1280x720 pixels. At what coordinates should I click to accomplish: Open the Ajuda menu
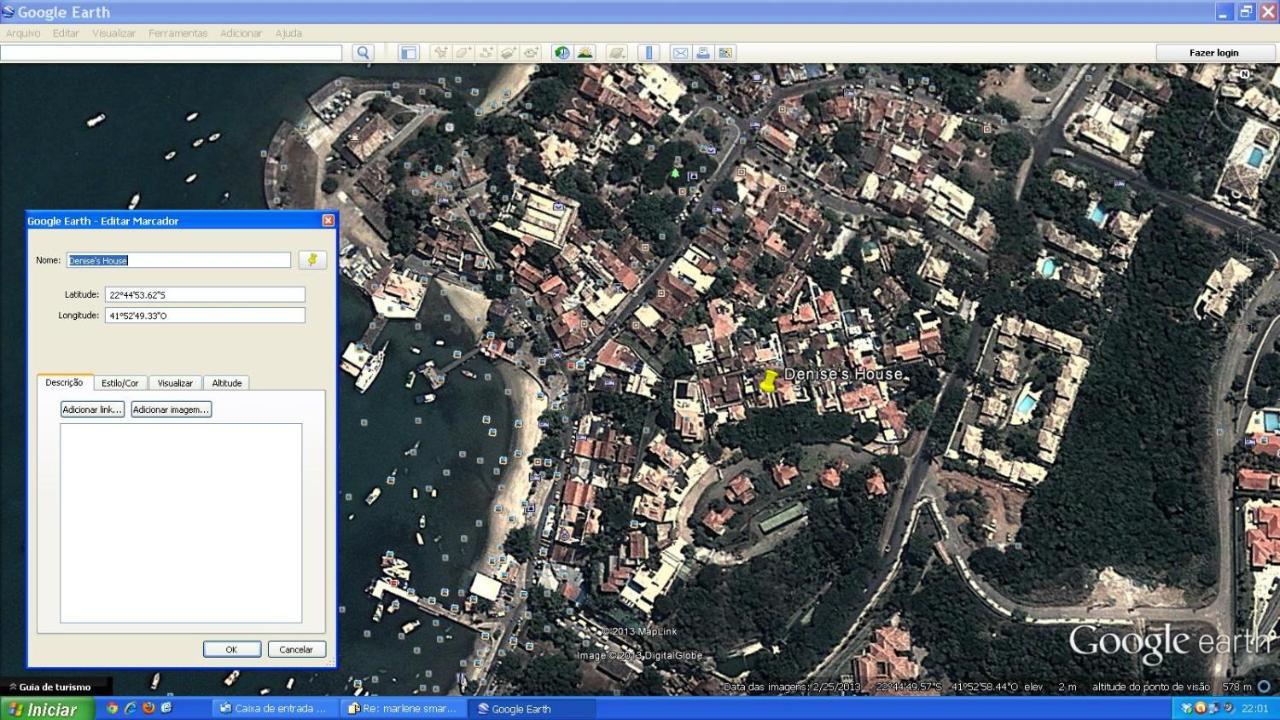[288, 33]
